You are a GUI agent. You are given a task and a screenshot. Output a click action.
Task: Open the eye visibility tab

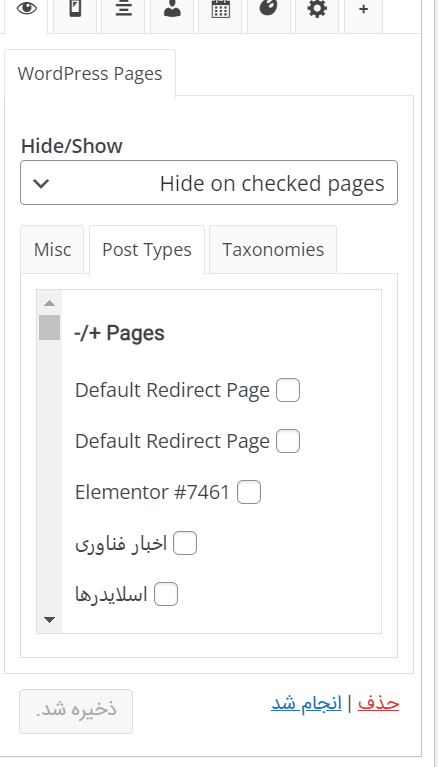(26, 9)
